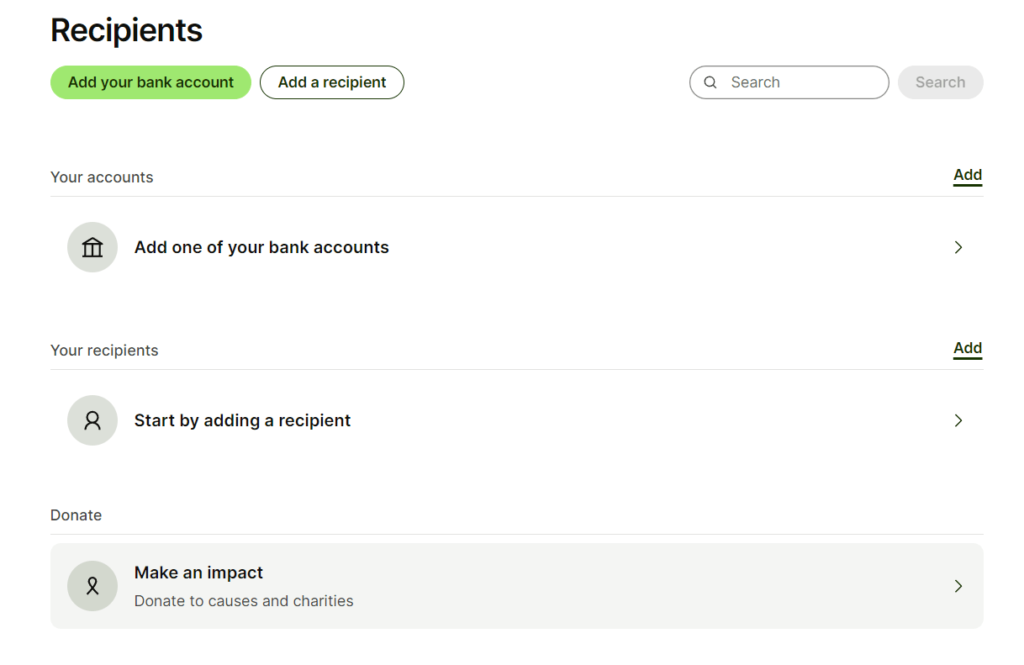Expand the bank accounts row chevron
Screen dimensions: 1024x665
tap(958, 247)
